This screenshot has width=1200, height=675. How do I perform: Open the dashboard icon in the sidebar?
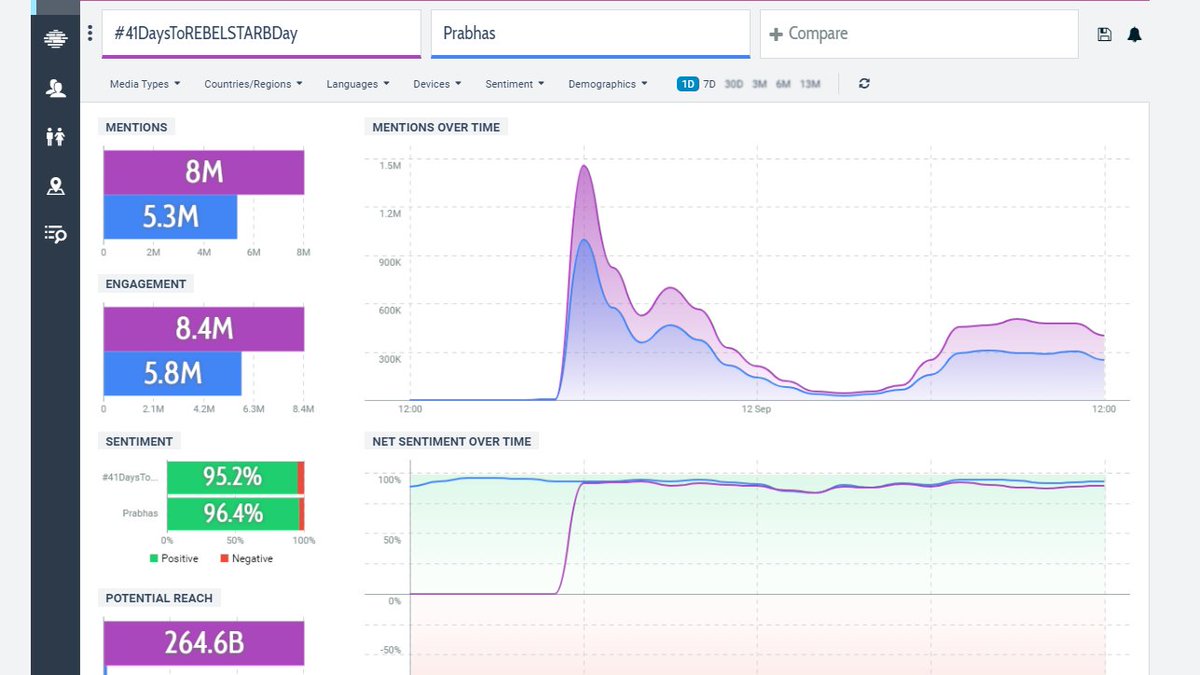click(55, 39)
